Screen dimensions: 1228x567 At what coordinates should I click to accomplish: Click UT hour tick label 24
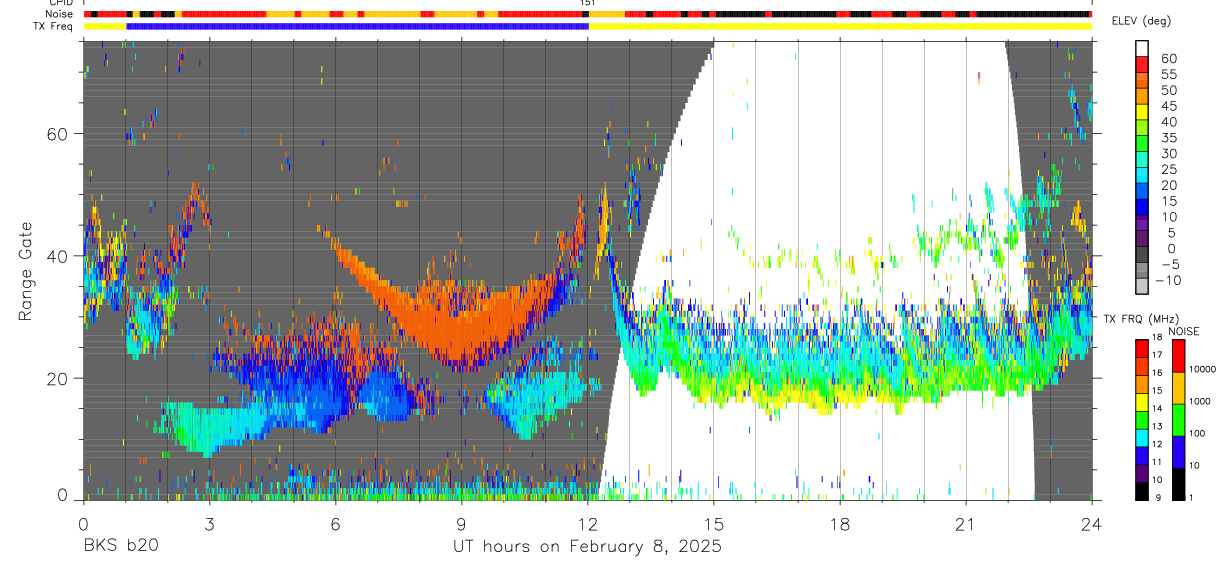1091,522
